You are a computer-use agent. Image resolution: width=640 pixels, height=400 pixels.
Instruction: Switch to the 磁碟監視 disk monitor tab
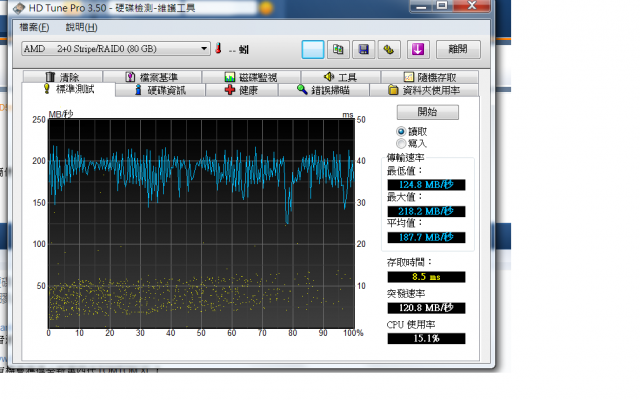coord(251,77)
